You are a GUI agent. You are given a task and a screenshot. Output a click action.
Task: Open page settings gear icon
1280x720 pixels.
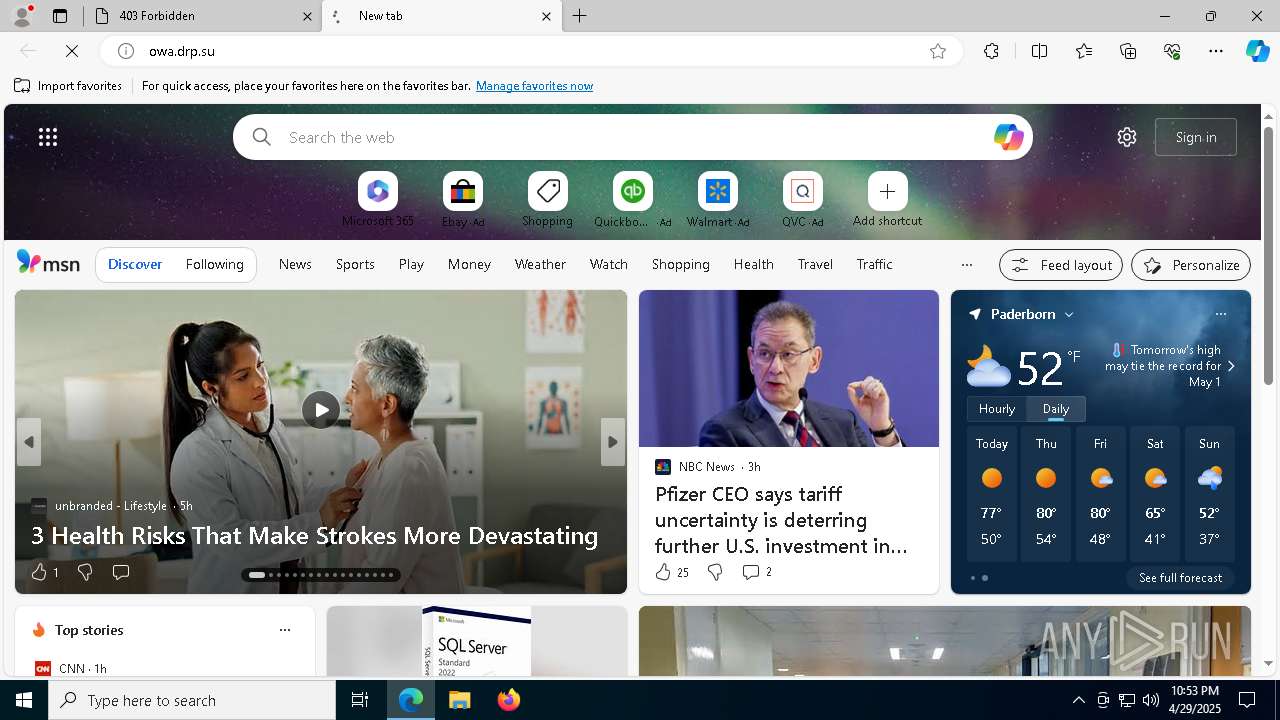(1127, 137)
